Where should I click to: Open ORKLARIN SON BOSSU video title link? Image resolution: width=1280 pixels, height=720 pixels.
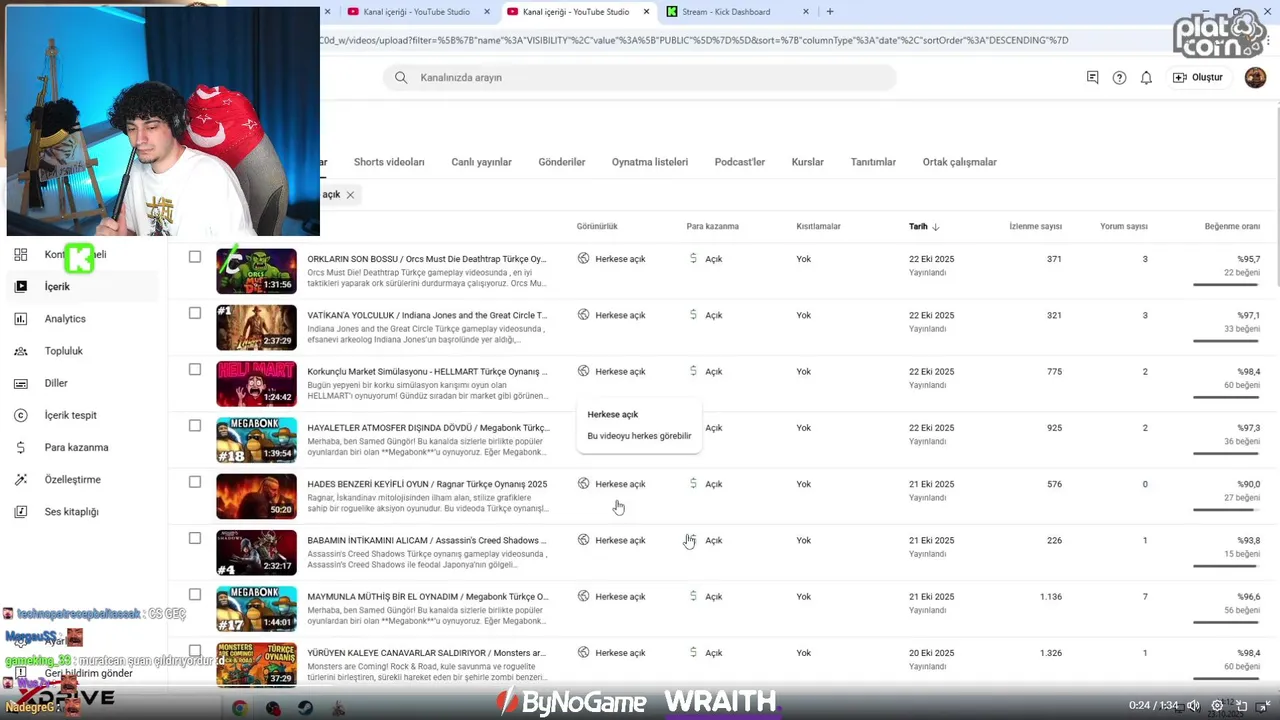coord(426,259)
